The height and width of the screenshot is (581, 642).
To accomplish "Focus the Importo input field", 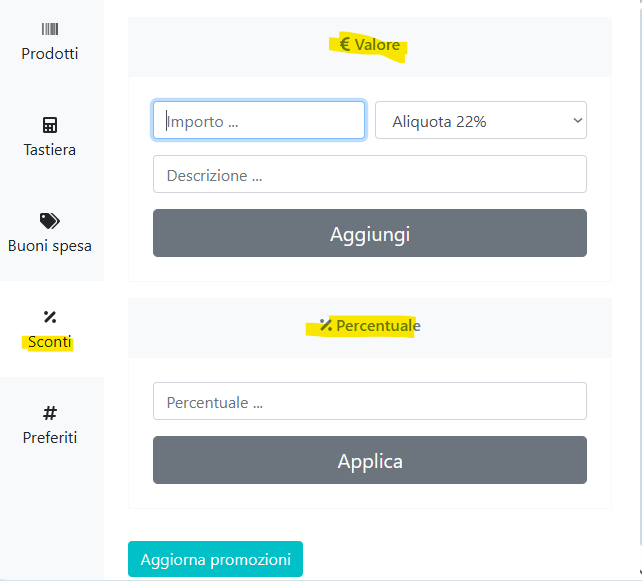I will (259, 121).
